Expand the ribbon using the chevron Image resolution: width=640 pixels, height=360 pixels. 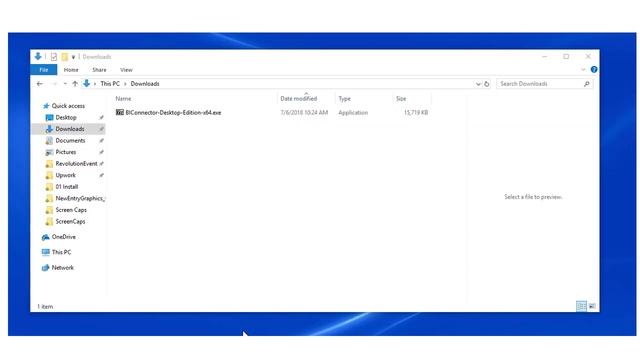[583, 70]
